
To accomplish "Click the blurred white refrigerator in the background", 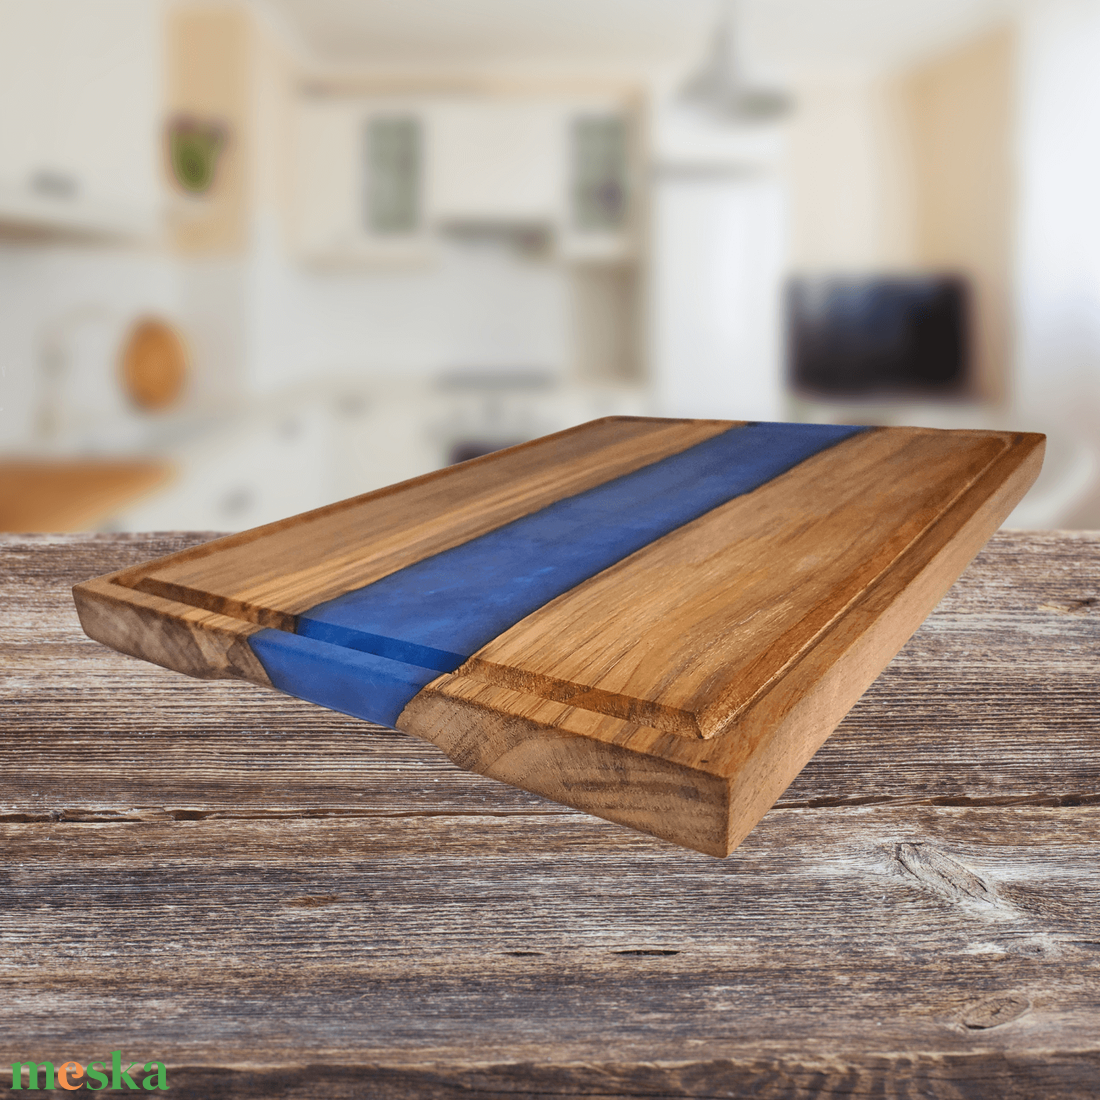I will point(715,290).
